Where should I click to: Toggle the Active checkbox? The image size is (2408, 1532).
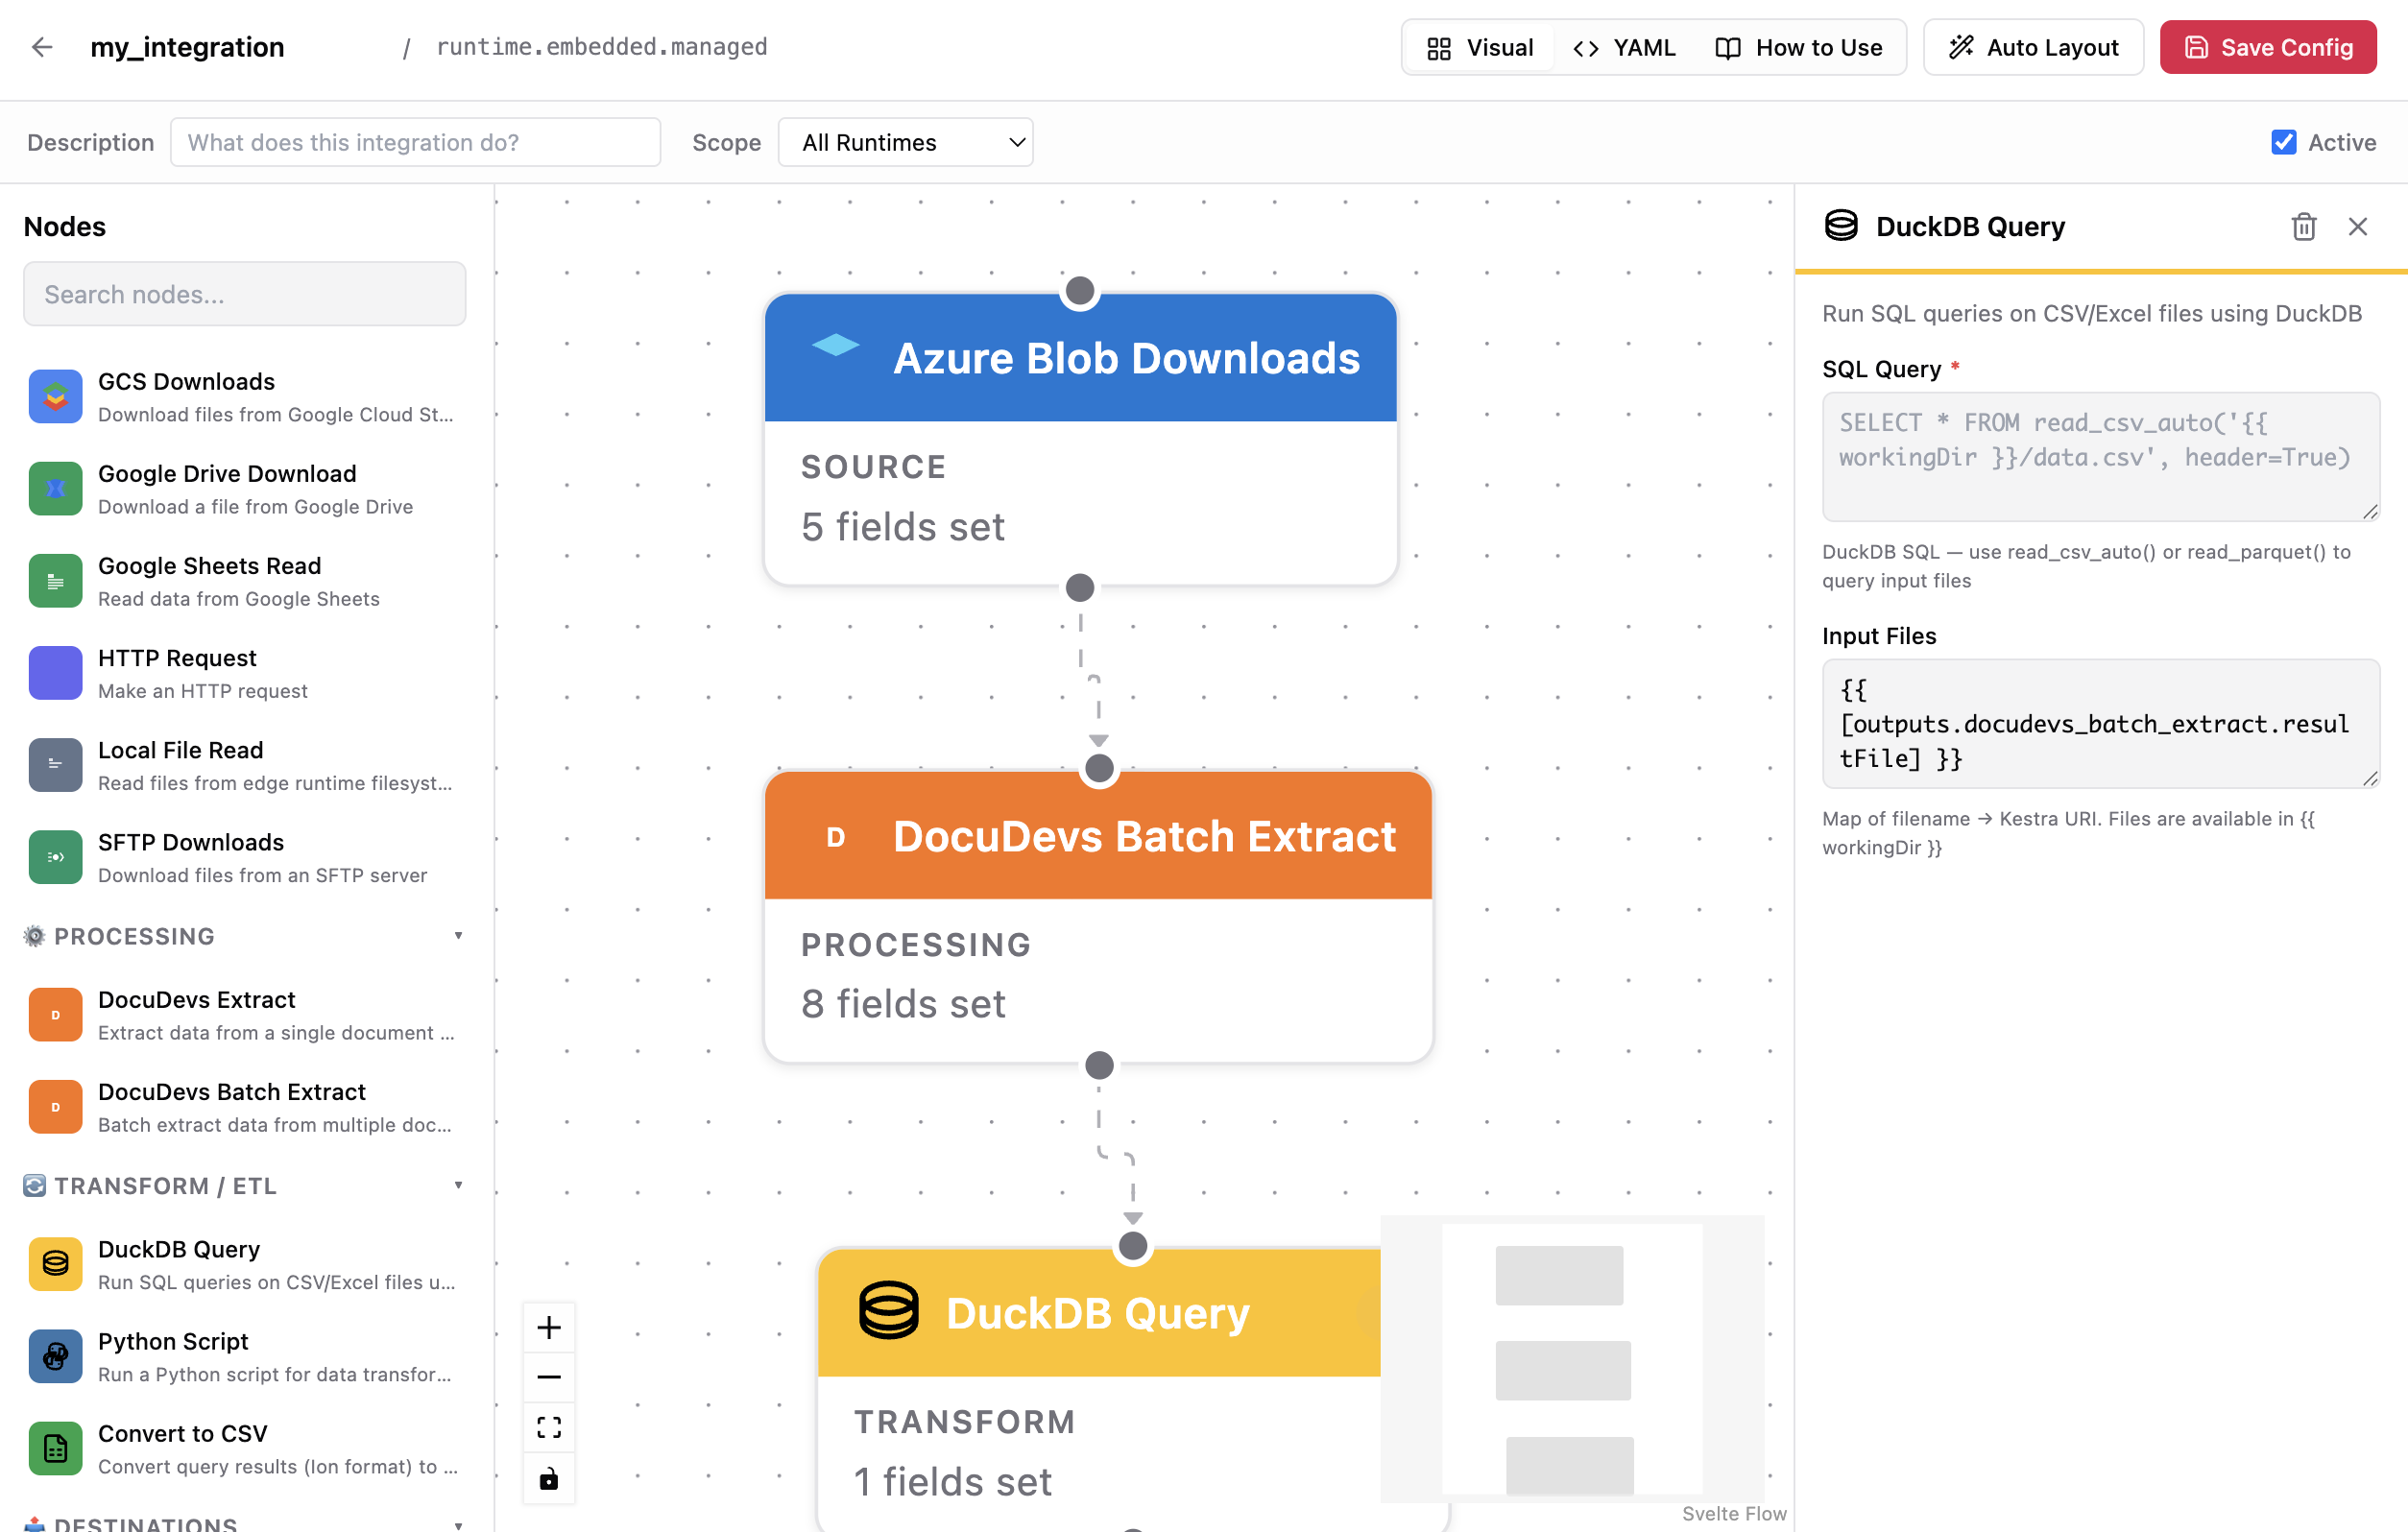pos(2283,142)
